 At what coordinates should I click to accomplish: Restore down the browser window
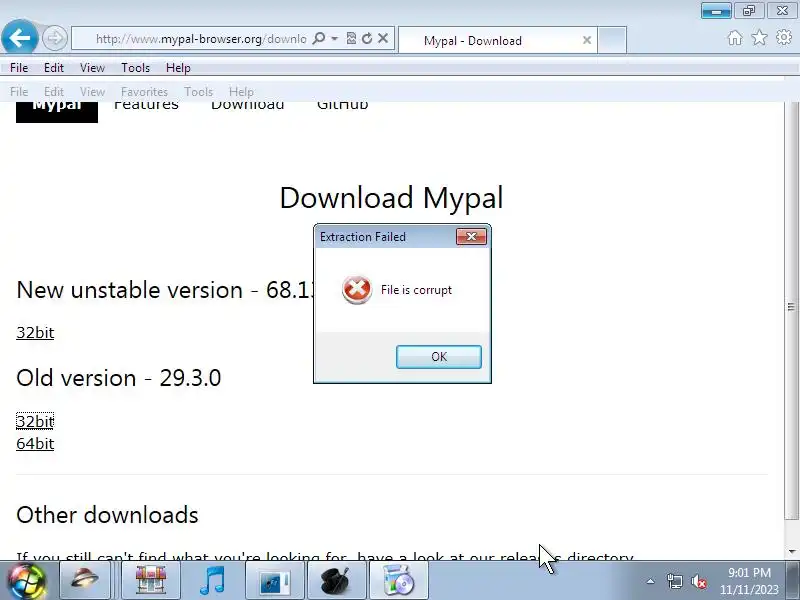(749, 10)
